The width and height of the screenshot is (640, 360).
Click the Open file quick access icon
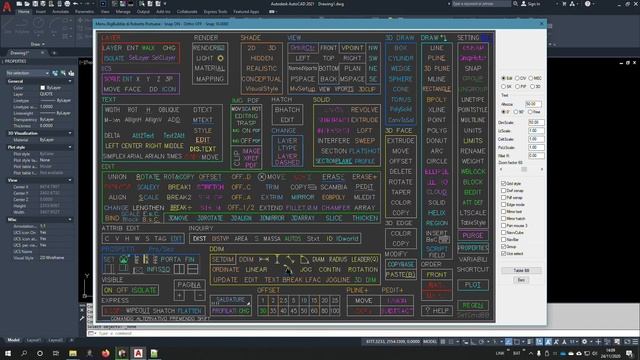point(27,4)
